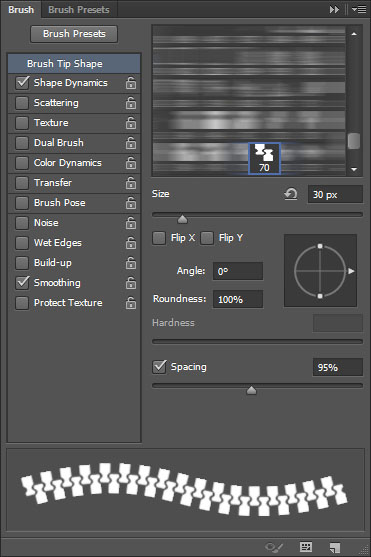This screenshot has height=557, width=371.
Task: Click the lock icon next to Shape Dynamics
Action: 131,83
